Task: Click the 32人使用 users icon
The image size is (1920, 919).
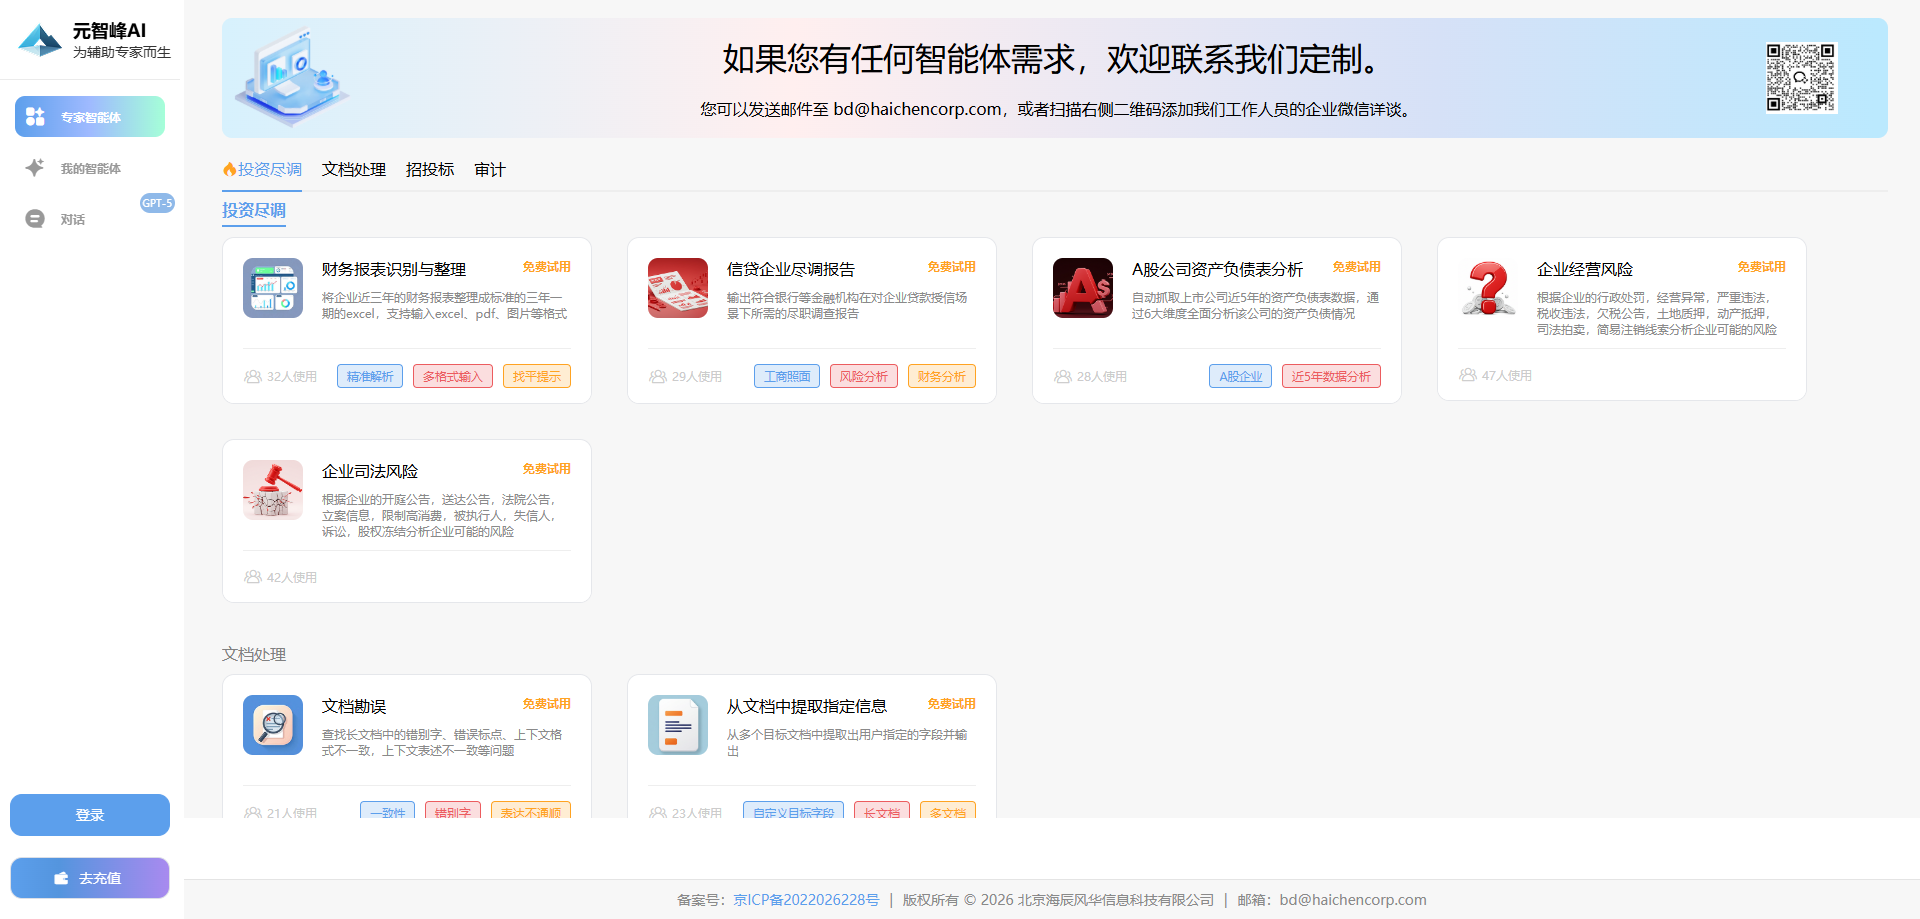Action: coord(253,377)
